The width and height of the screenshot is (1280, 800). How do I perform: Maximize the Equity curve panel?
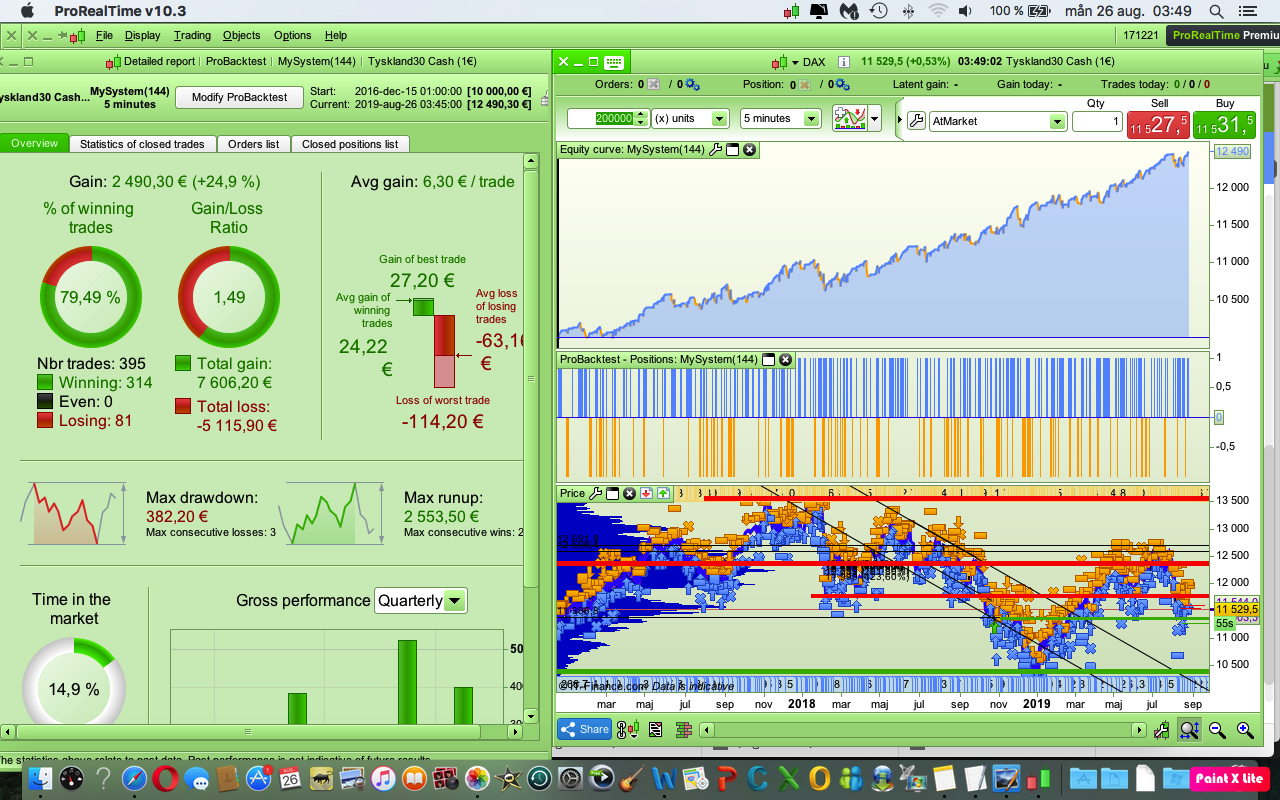(732, 150)
